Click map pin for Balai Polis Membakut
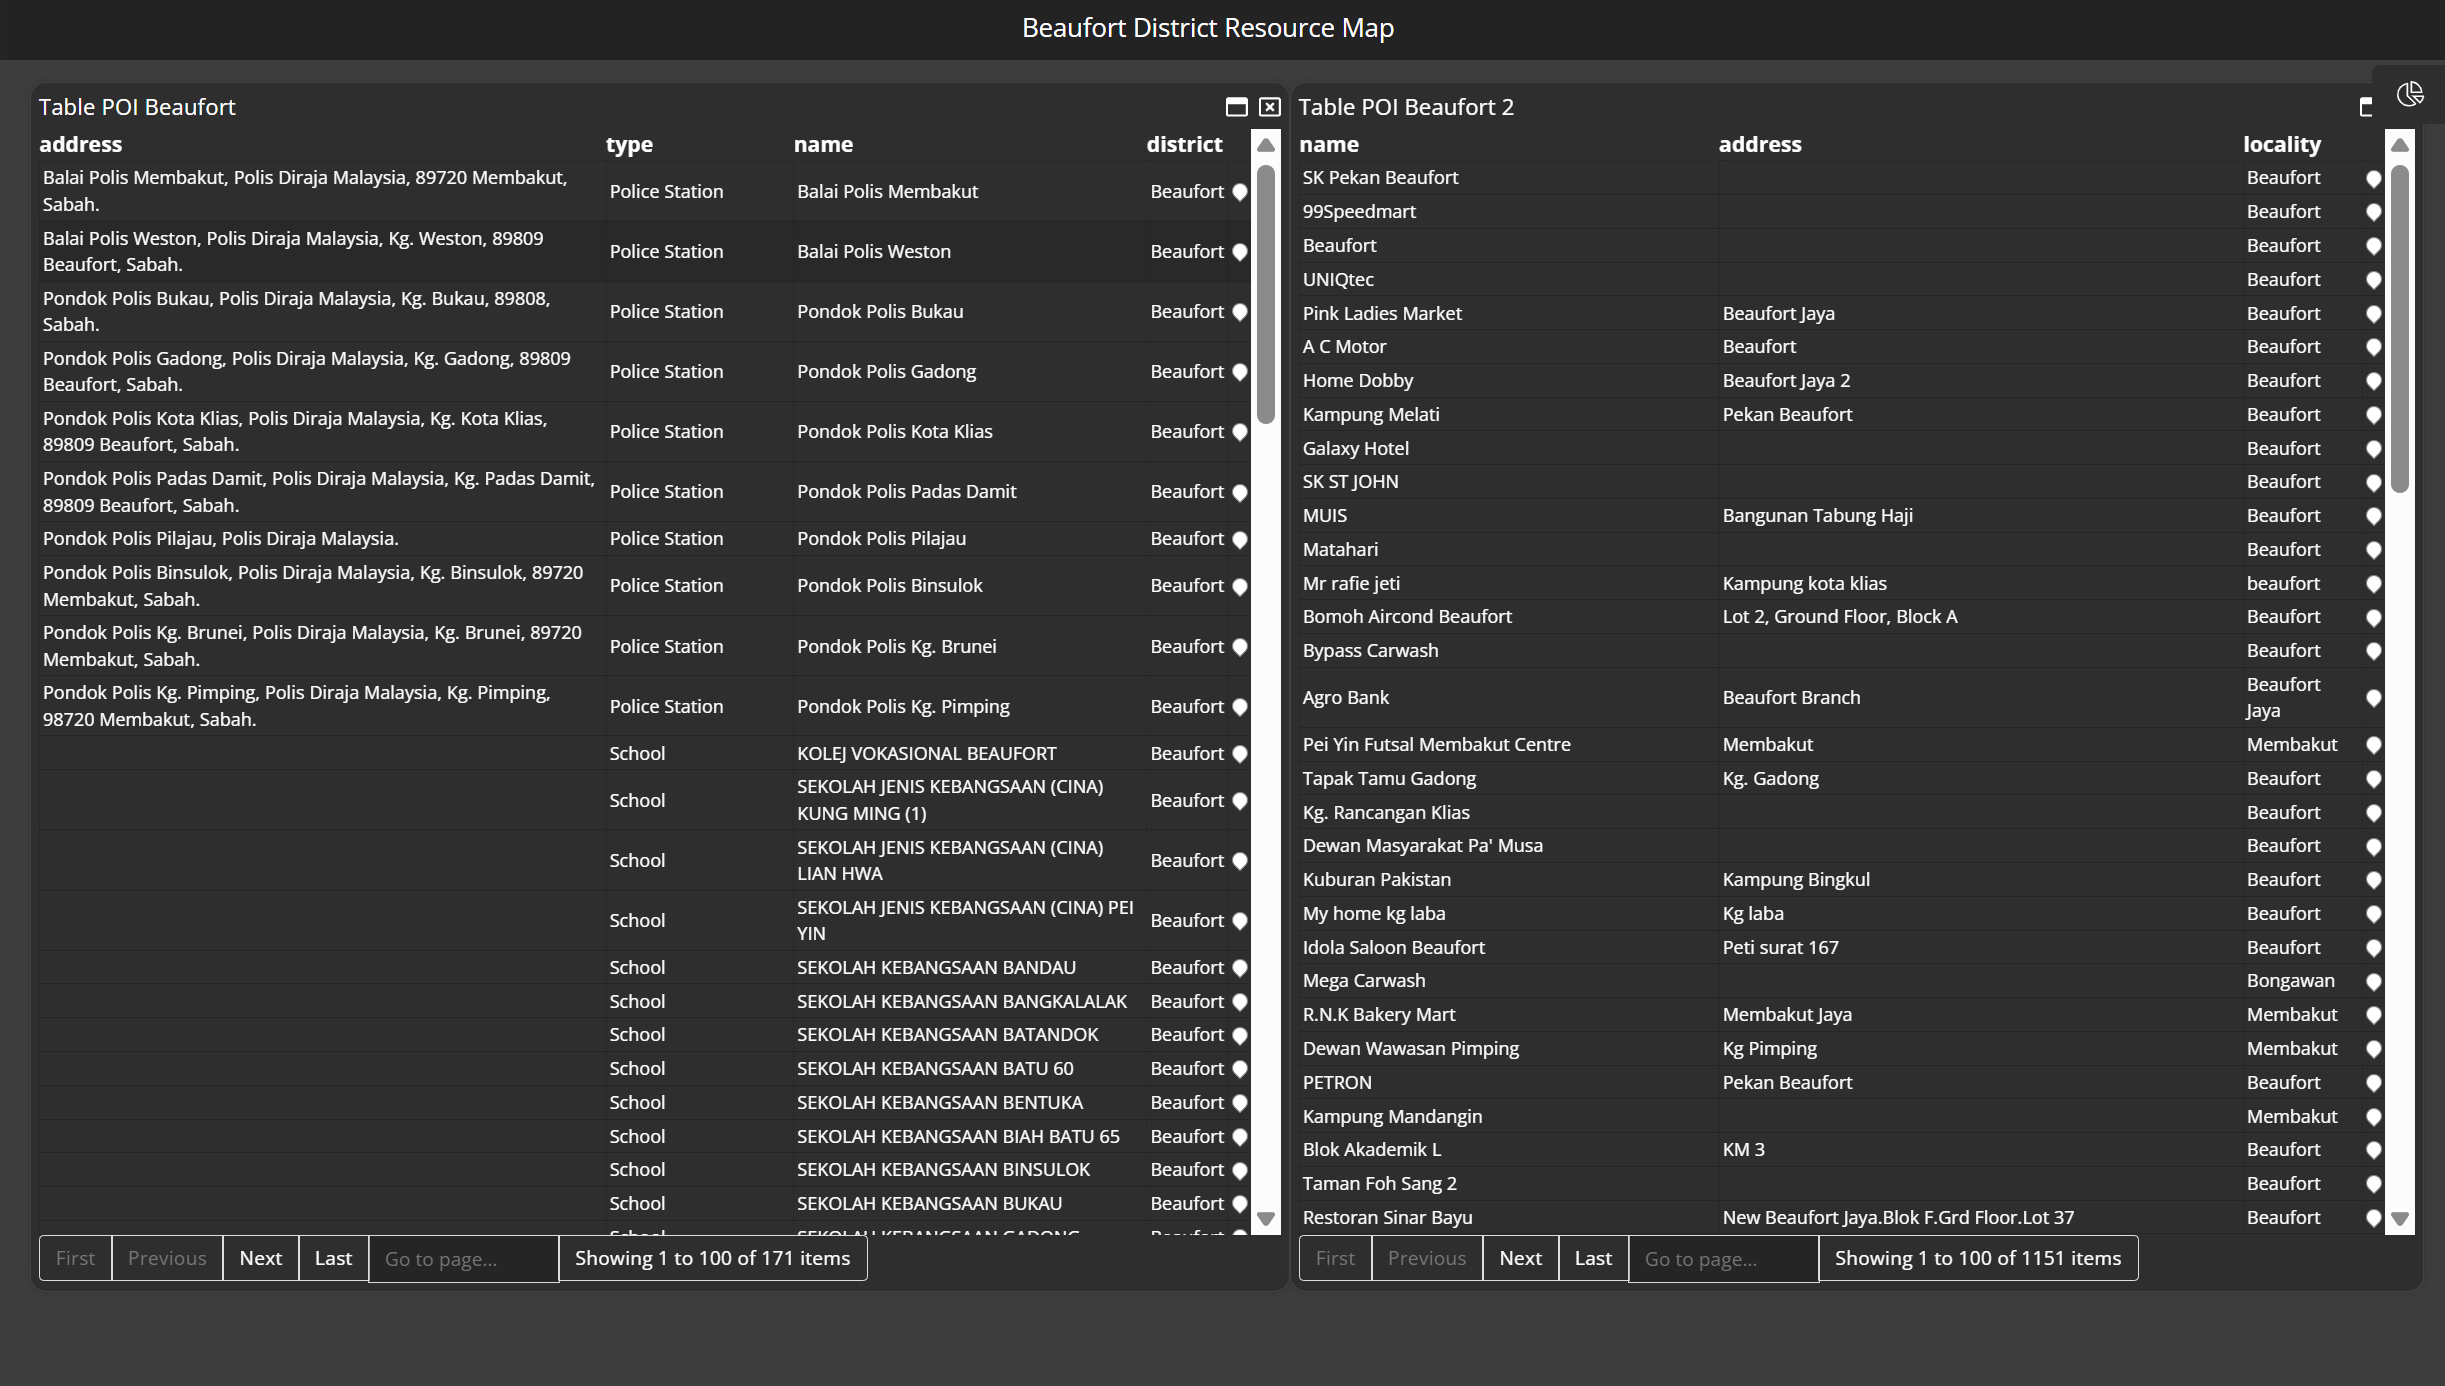This screenshot has width=2445, height=1386. pos(1240,192)
